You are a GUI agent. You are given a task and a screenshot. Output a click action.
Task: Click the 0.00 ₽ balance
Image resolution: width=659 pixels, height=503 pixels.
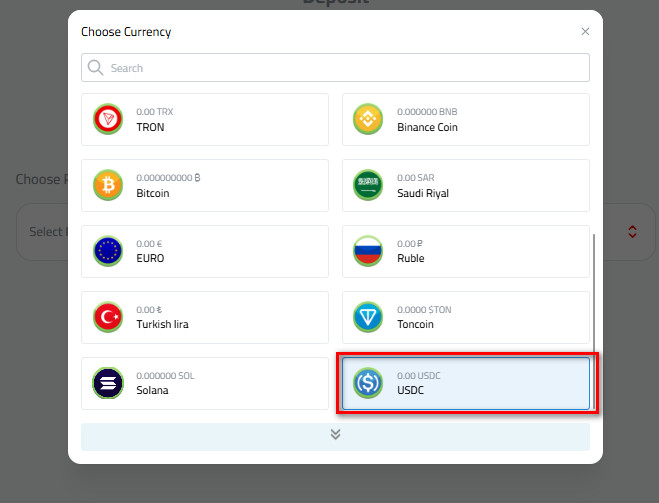point(410,244)
